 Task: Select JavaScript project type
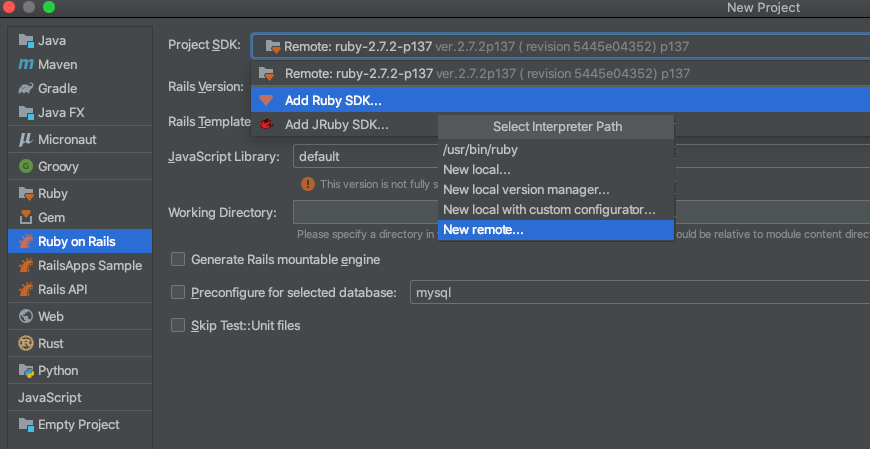[x=80, y=397]
